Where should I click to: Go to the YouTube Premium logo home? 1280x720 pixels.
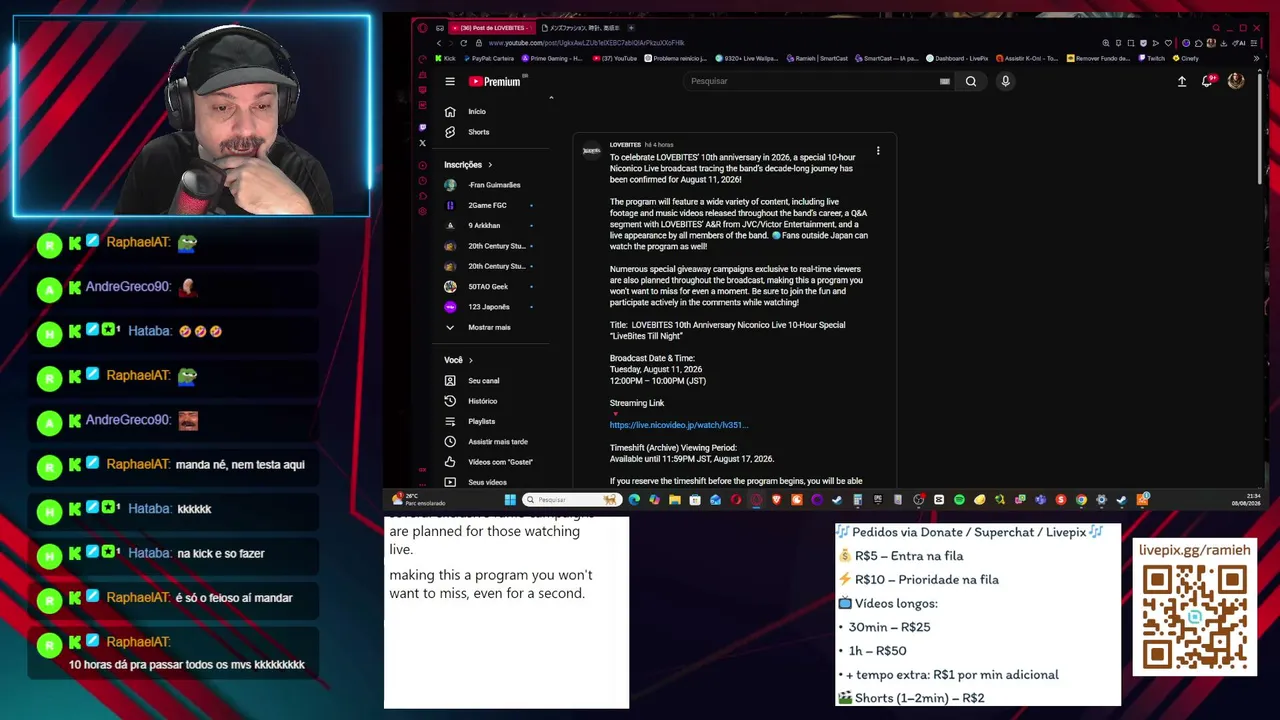click(496, 81)
